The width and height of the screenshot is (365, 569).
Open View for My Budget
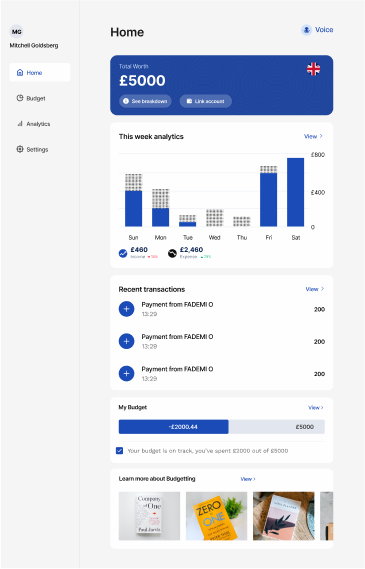point(316,408)
